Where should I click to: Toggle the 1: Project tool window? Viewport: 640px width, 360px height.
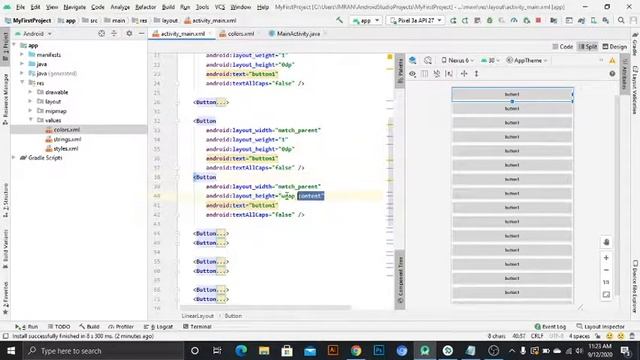point(5,47)
